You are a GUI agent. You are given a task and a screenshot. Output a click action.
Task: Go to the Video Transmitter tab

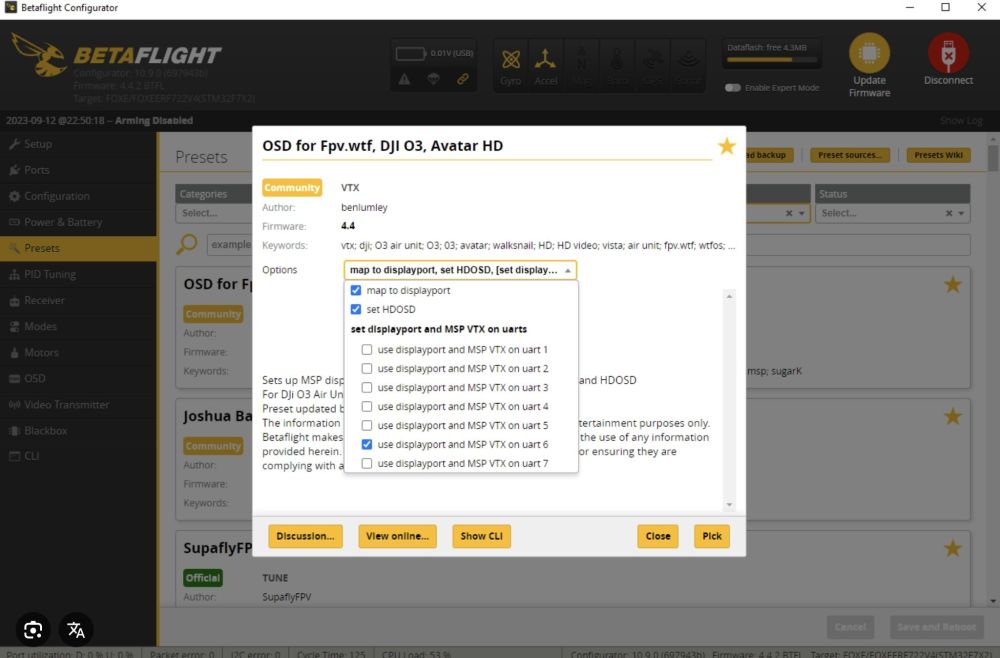coord(66,405)
